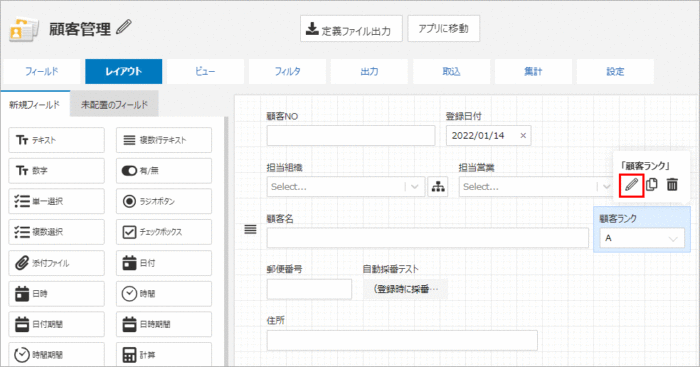Open the 顧客管理 app icon
700x367 pixels.
coord(23,29)
